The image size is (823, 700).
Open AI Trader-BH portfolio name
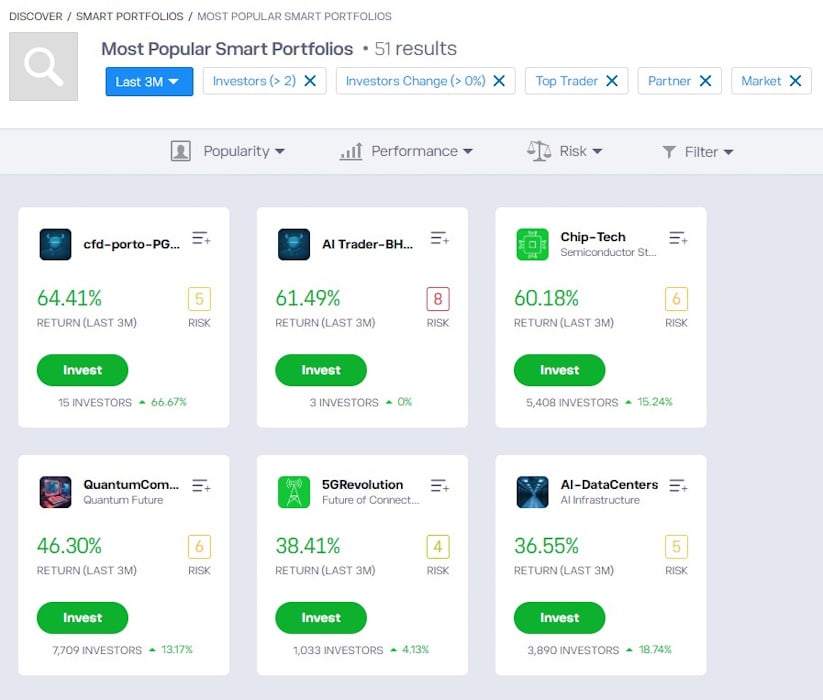(x=367, y=244)
